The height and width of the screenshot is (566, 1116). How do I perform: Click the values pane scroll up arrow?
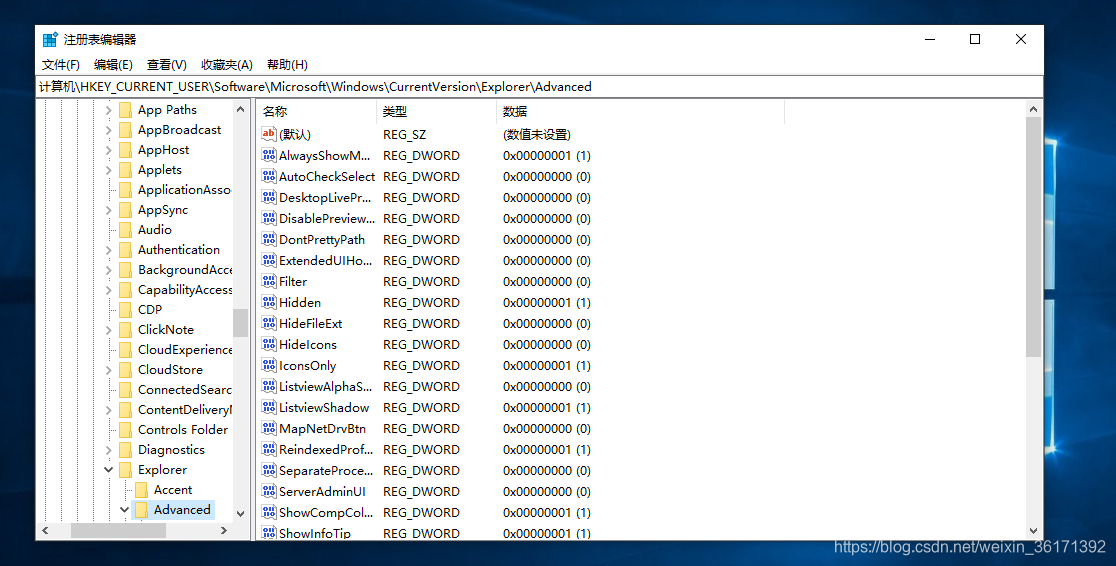click(x=1033, y=110)
